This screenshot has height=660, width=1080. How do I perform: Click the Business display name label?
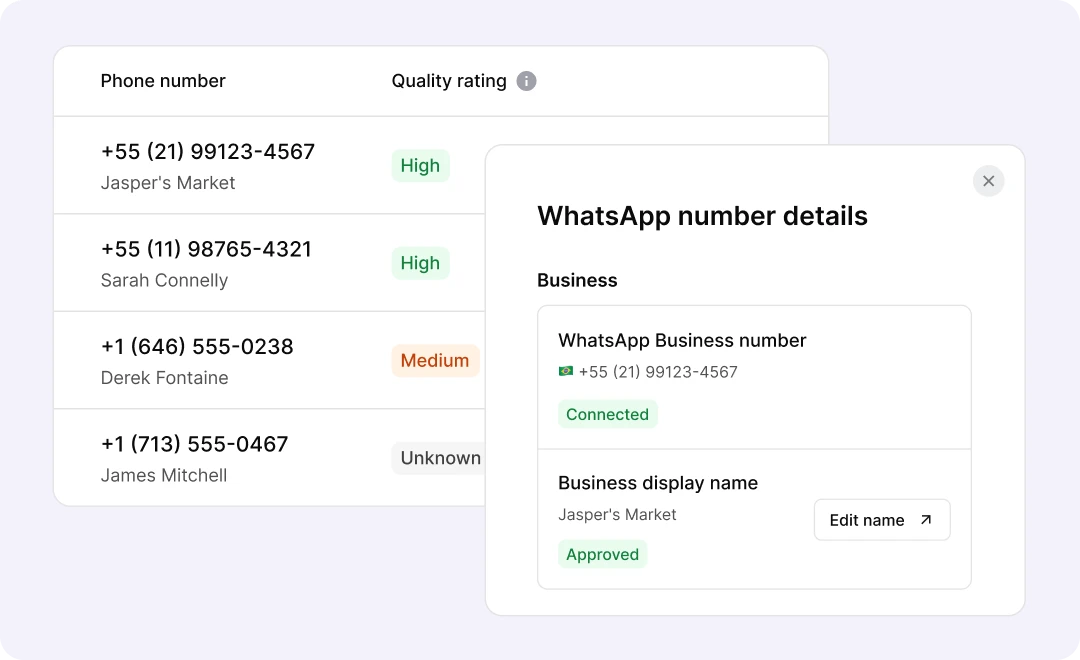click(658, 483)
